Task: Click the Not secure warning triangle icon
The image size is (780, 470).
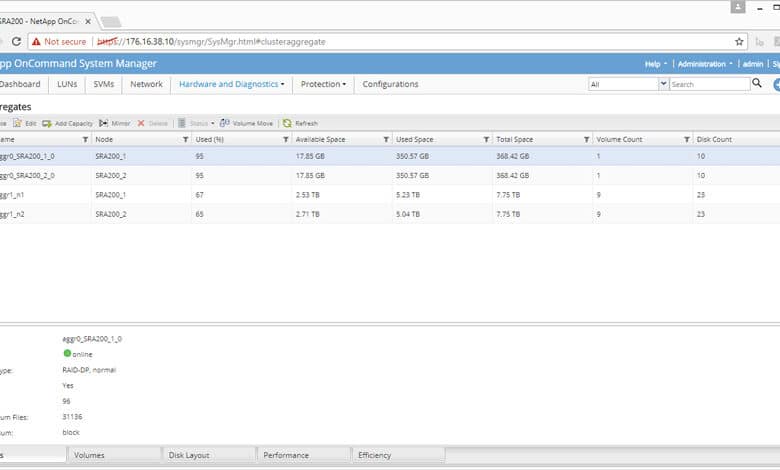Action: [36, 42]
